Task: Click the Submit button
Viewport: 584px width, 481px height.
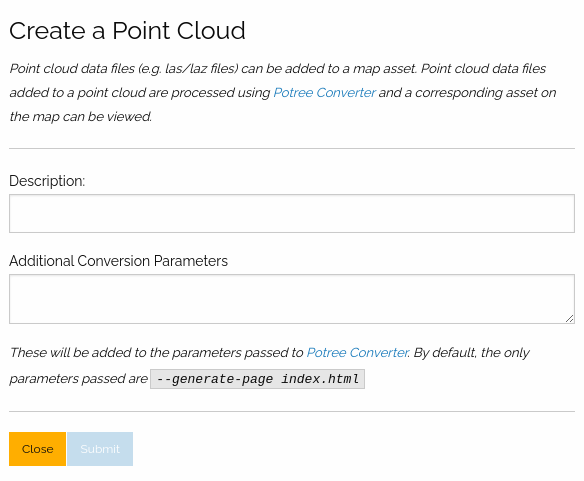Action: (100, 449)
